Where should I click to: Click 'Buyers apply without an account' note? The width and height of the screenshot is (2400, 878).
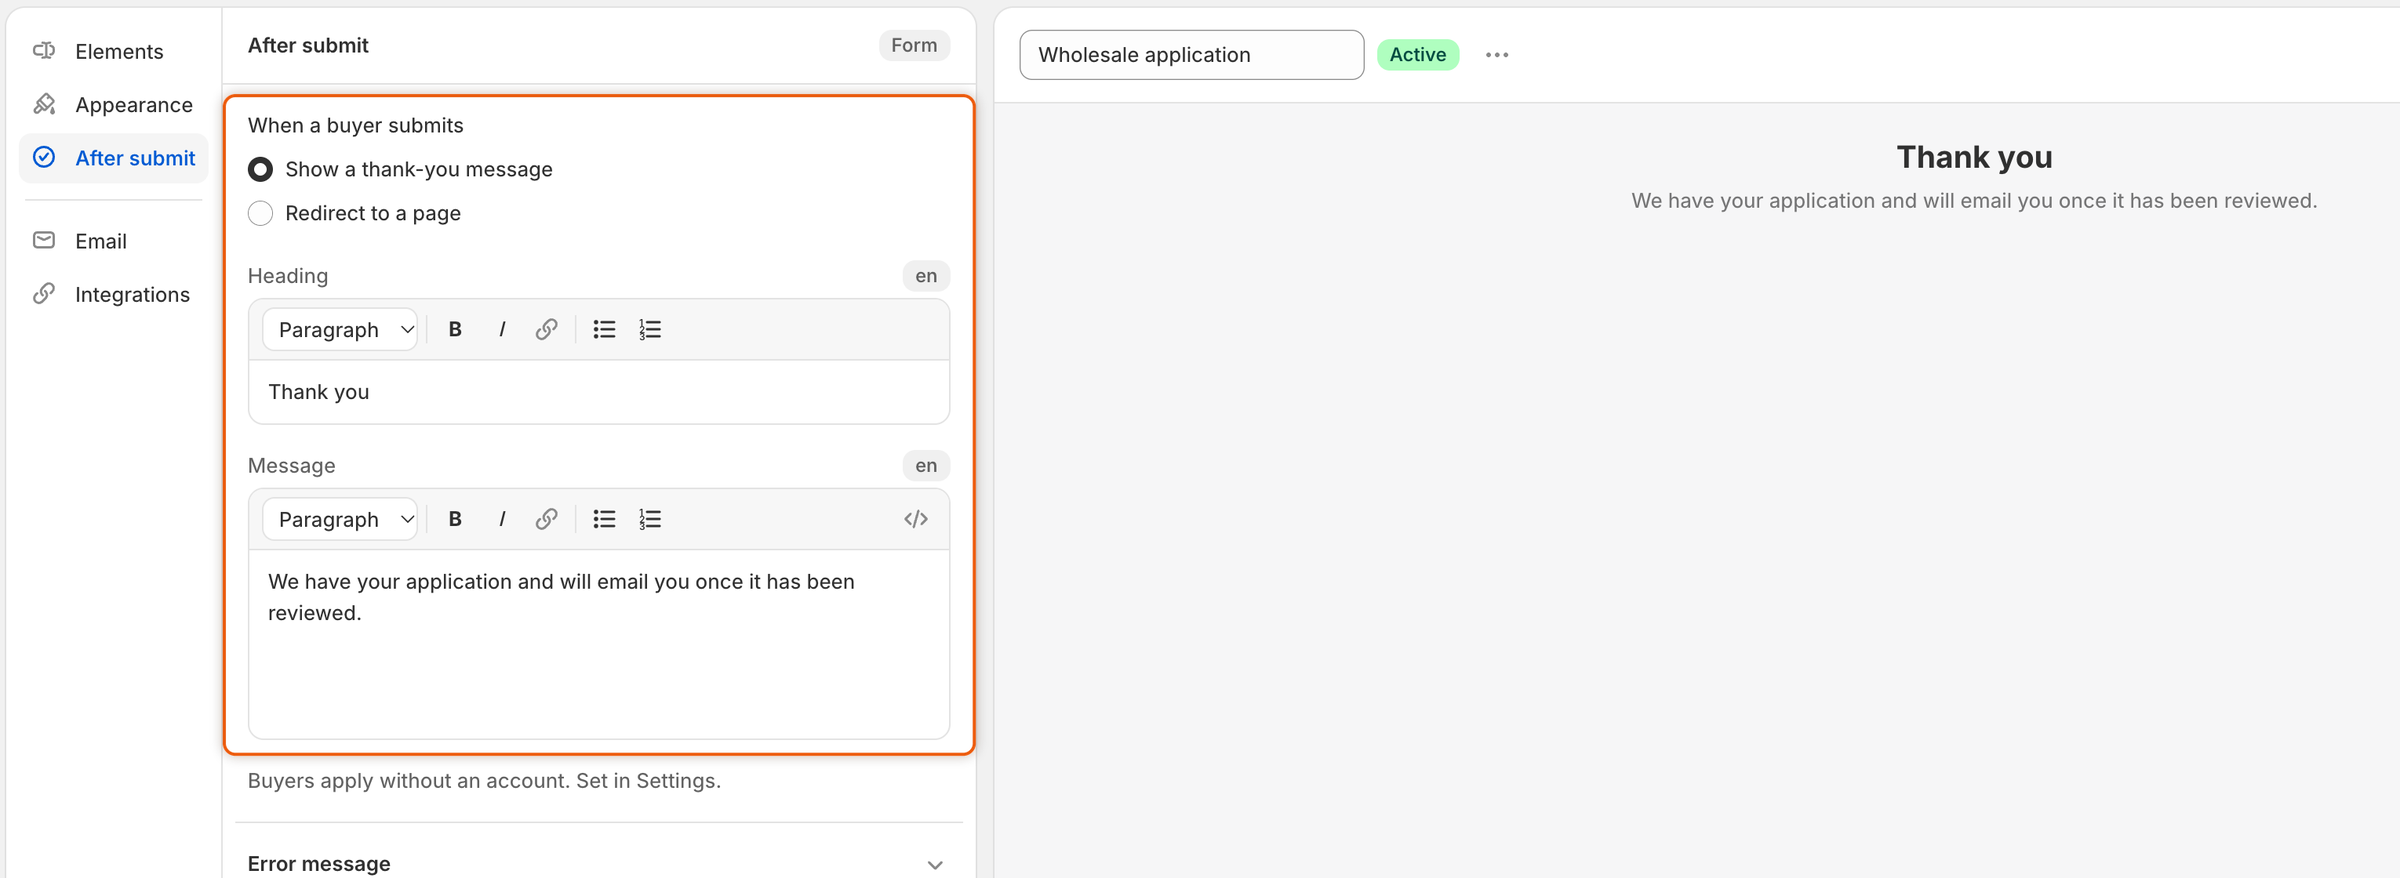click(484, 781)
